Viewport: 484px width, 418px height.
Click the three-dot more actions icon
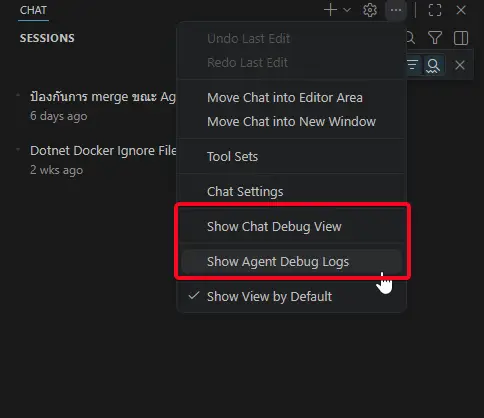click(x=396, y=10)
